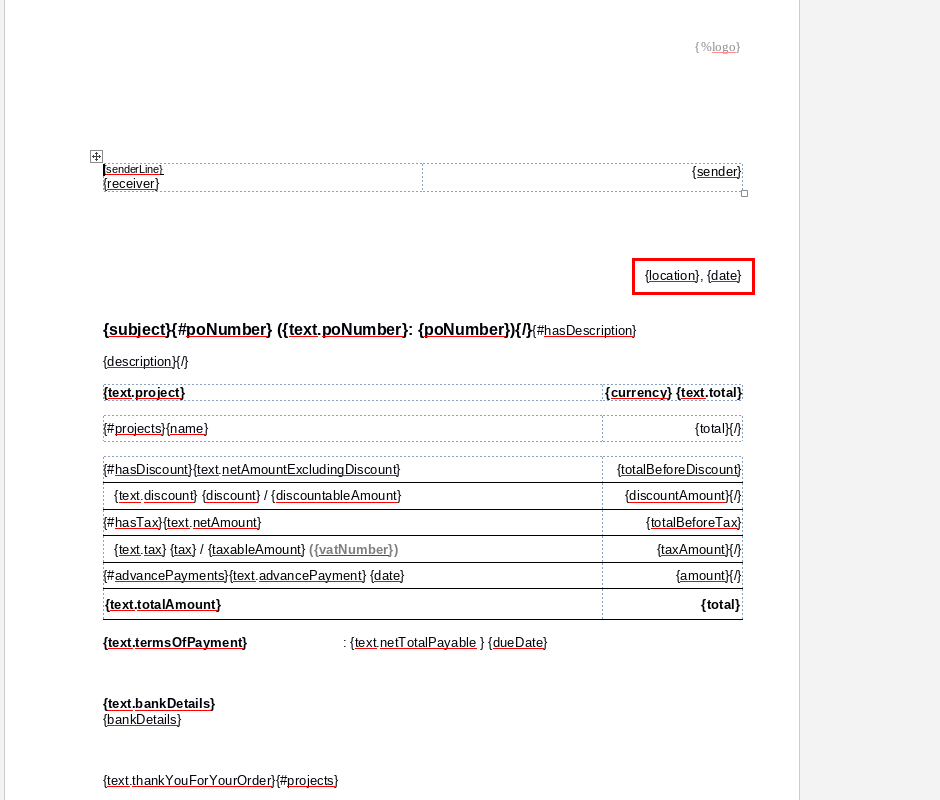Click the table move handle icon
940x800 pixels.
pyautogui.click(x=97, y=157)
